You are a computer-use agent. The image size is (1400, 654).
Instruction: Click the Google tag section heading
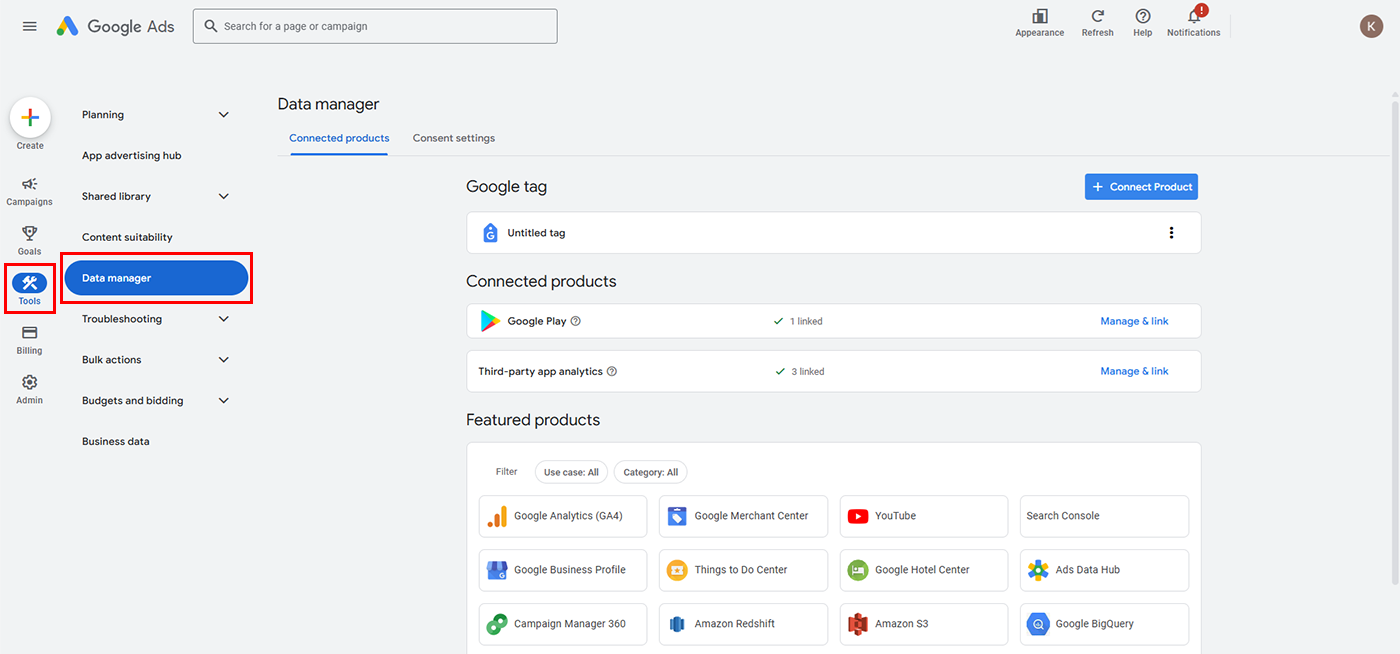[x=506, y=187]
